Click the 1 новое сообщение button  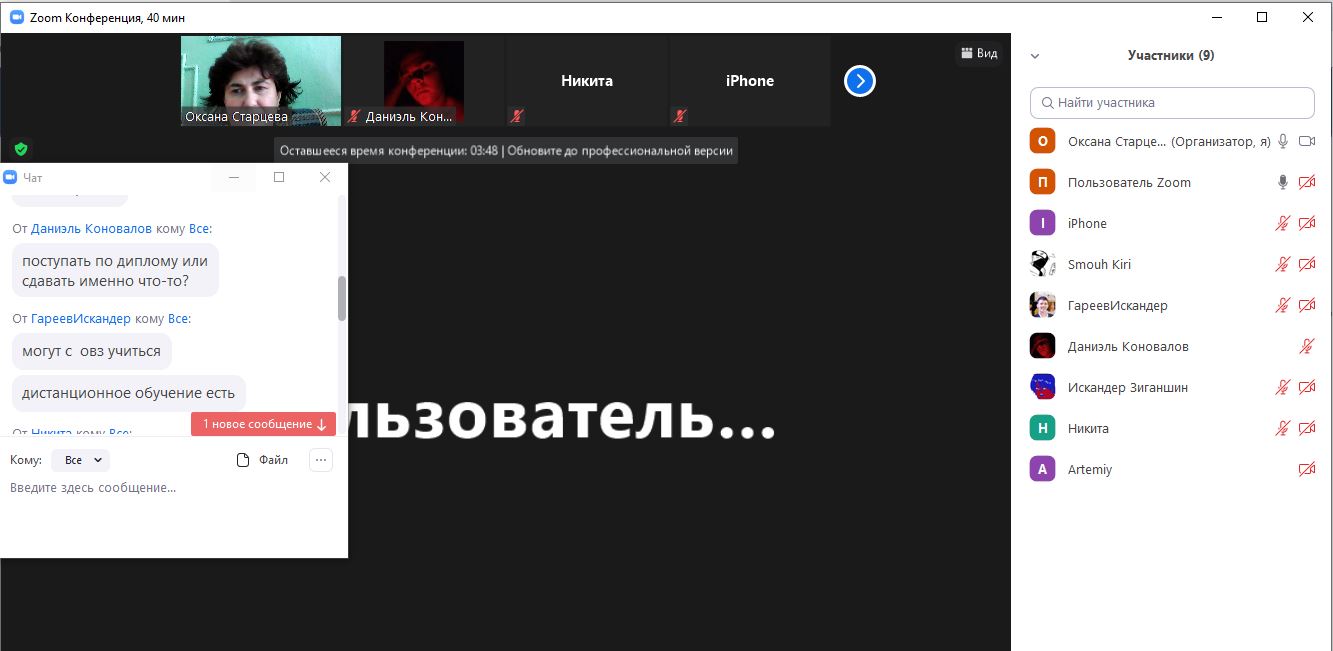pos(264,424)
